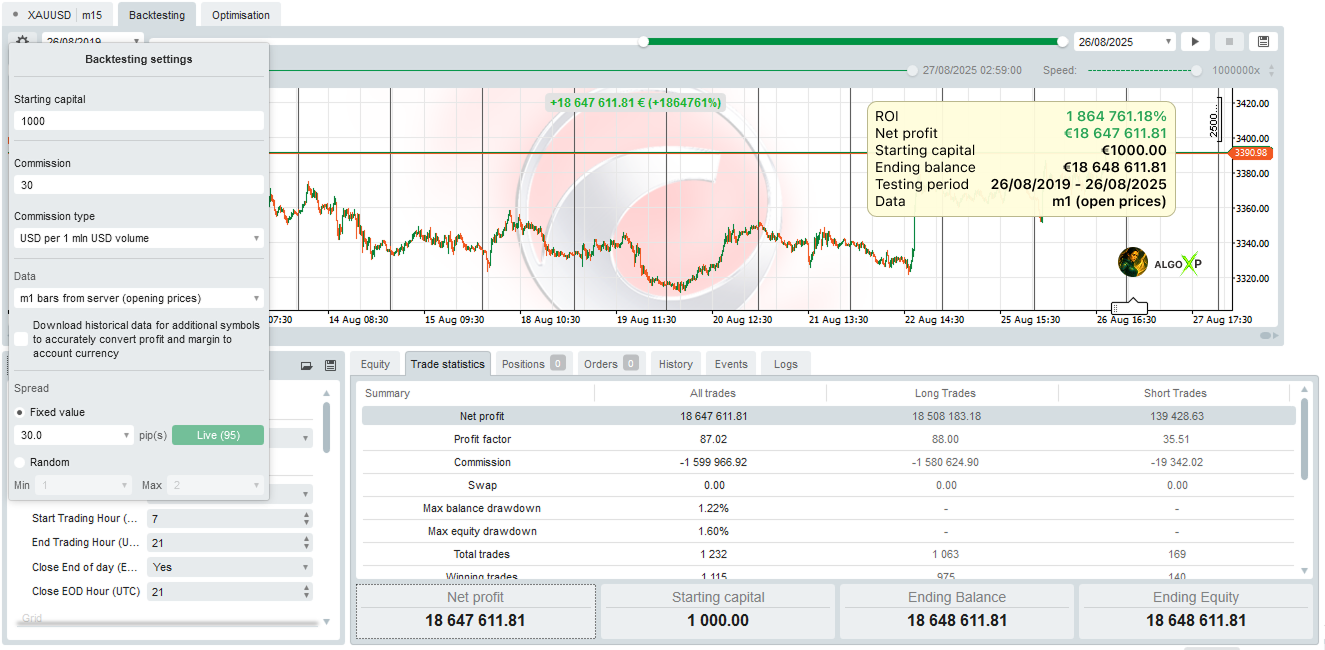Open the Orders tab

pos(611,364)
